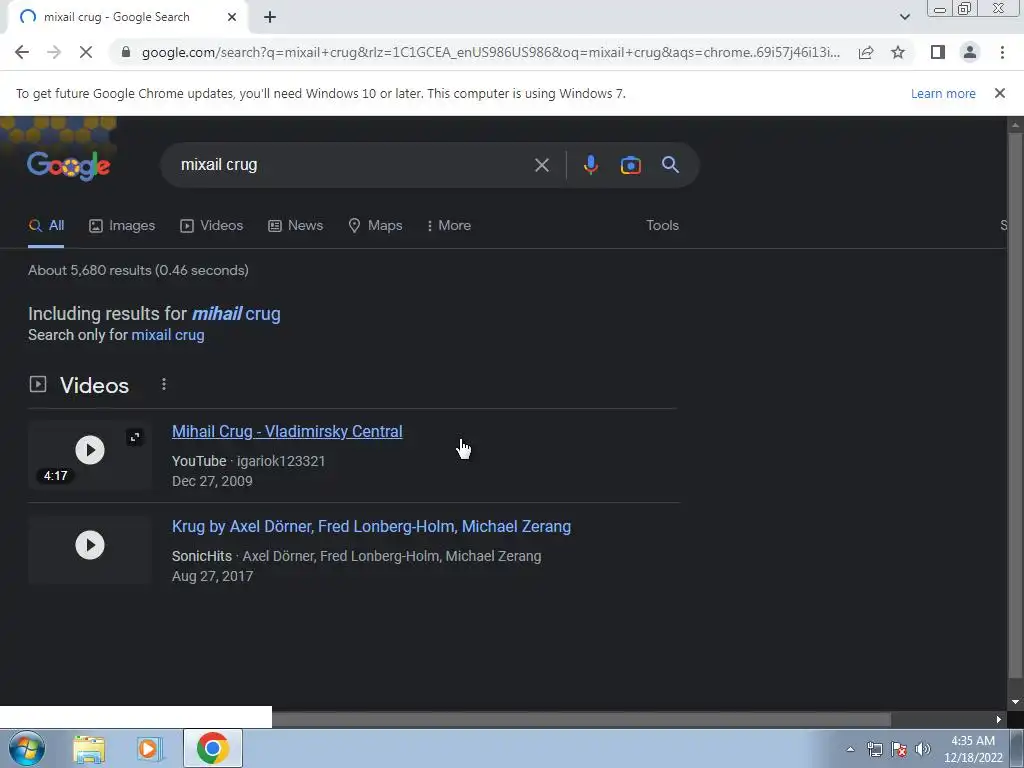This screenshot has width=1024, height=768.
Task: Close the mixail crug tab
Action: (232, 17)
